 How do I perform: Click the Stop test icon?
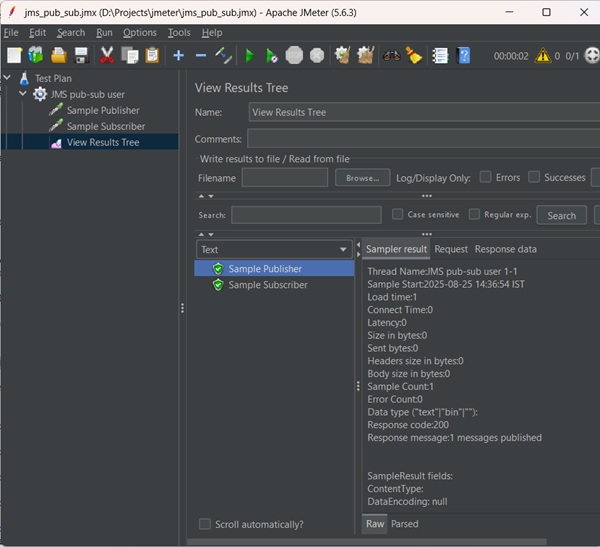294,56
